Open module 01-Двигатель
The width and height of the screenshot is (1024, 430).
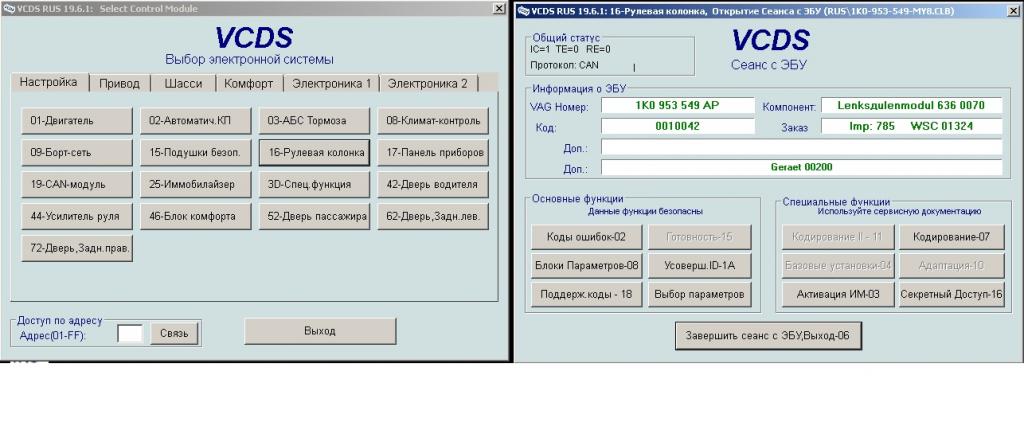click(x=77, y=121)
